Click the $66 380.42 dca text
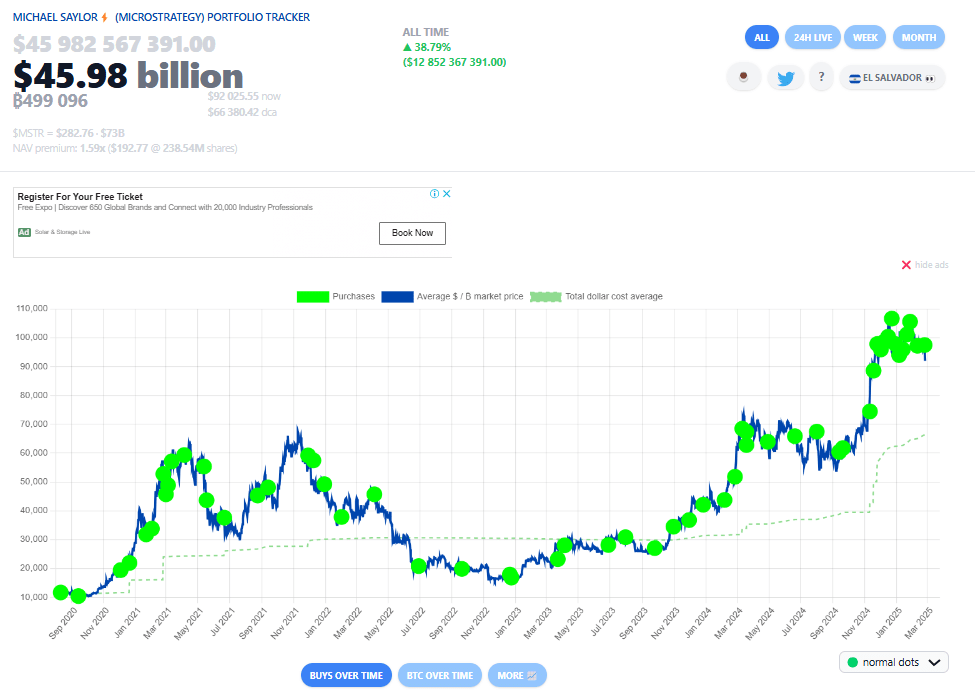The height and width of the screenshot is (697, 975). tap(242, 113)
